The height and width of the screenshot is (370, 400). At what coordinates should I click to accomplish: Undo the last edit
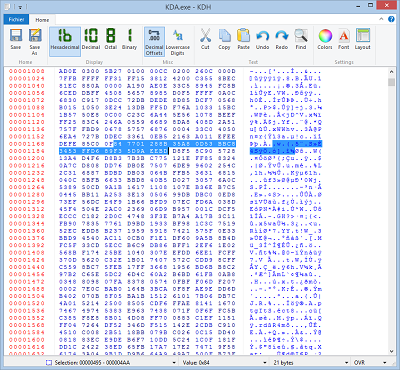click(x=263, y=39)
